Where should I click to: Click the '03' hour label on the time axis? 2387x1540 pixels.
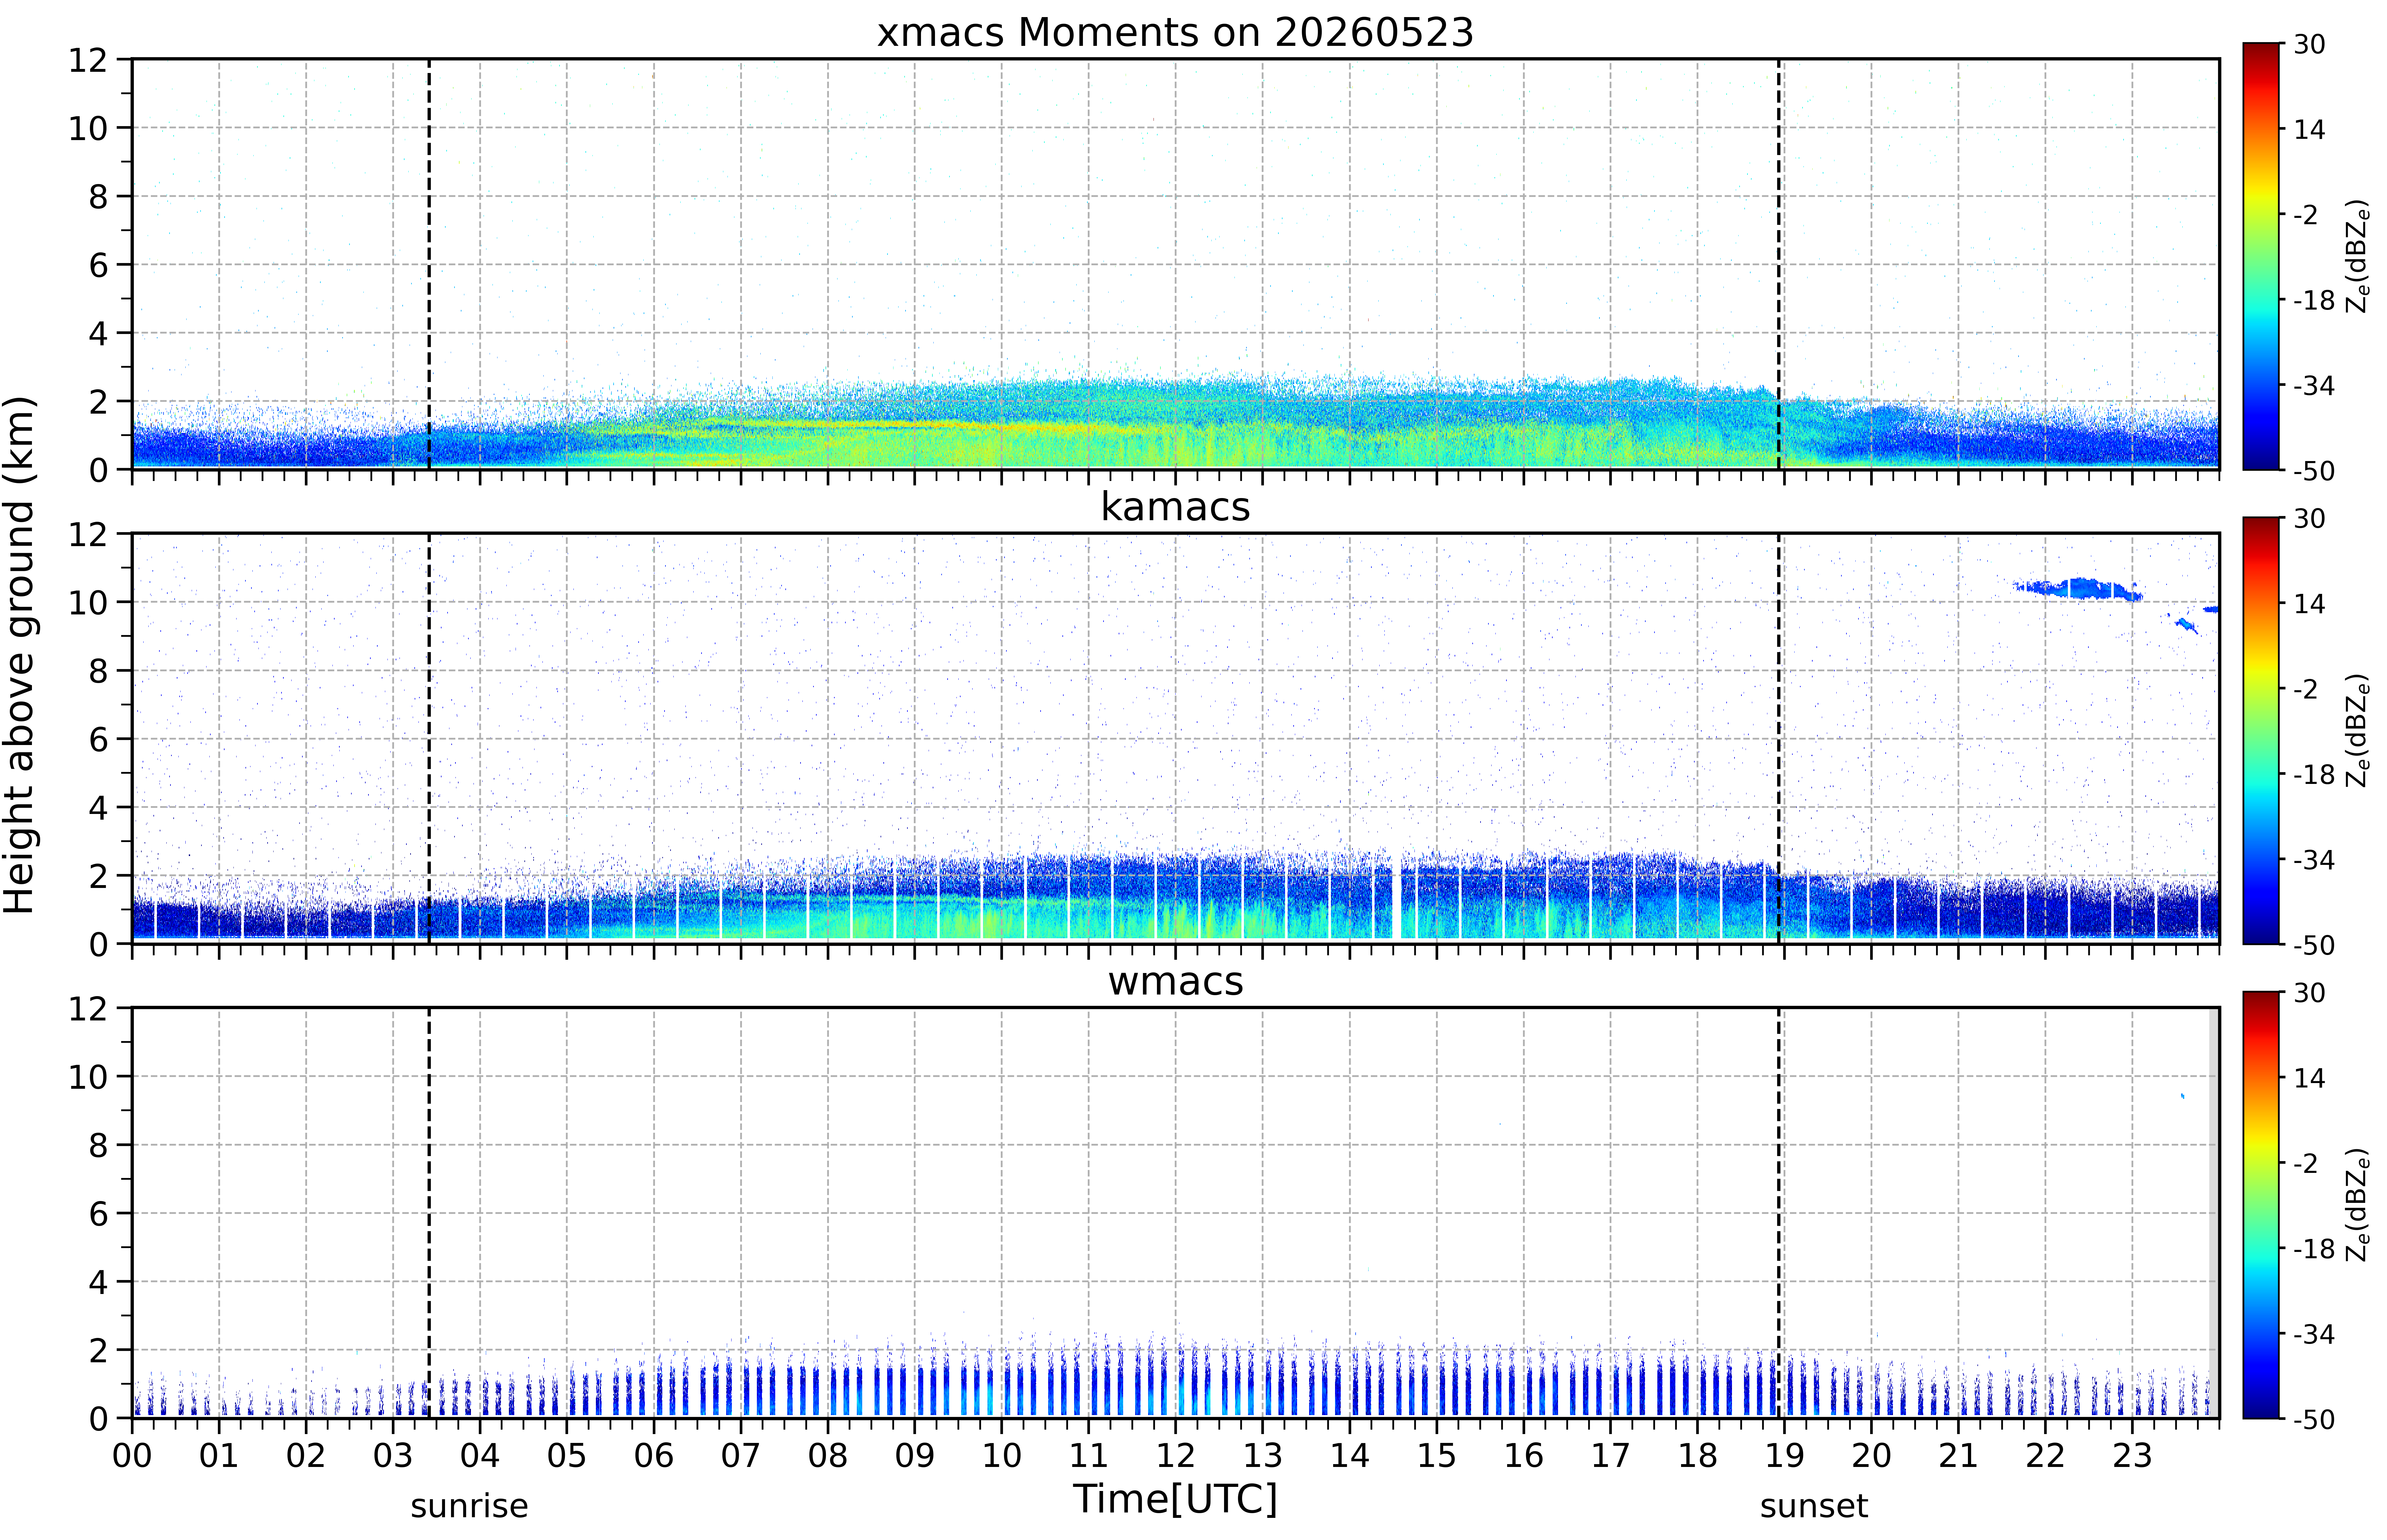393,1456
